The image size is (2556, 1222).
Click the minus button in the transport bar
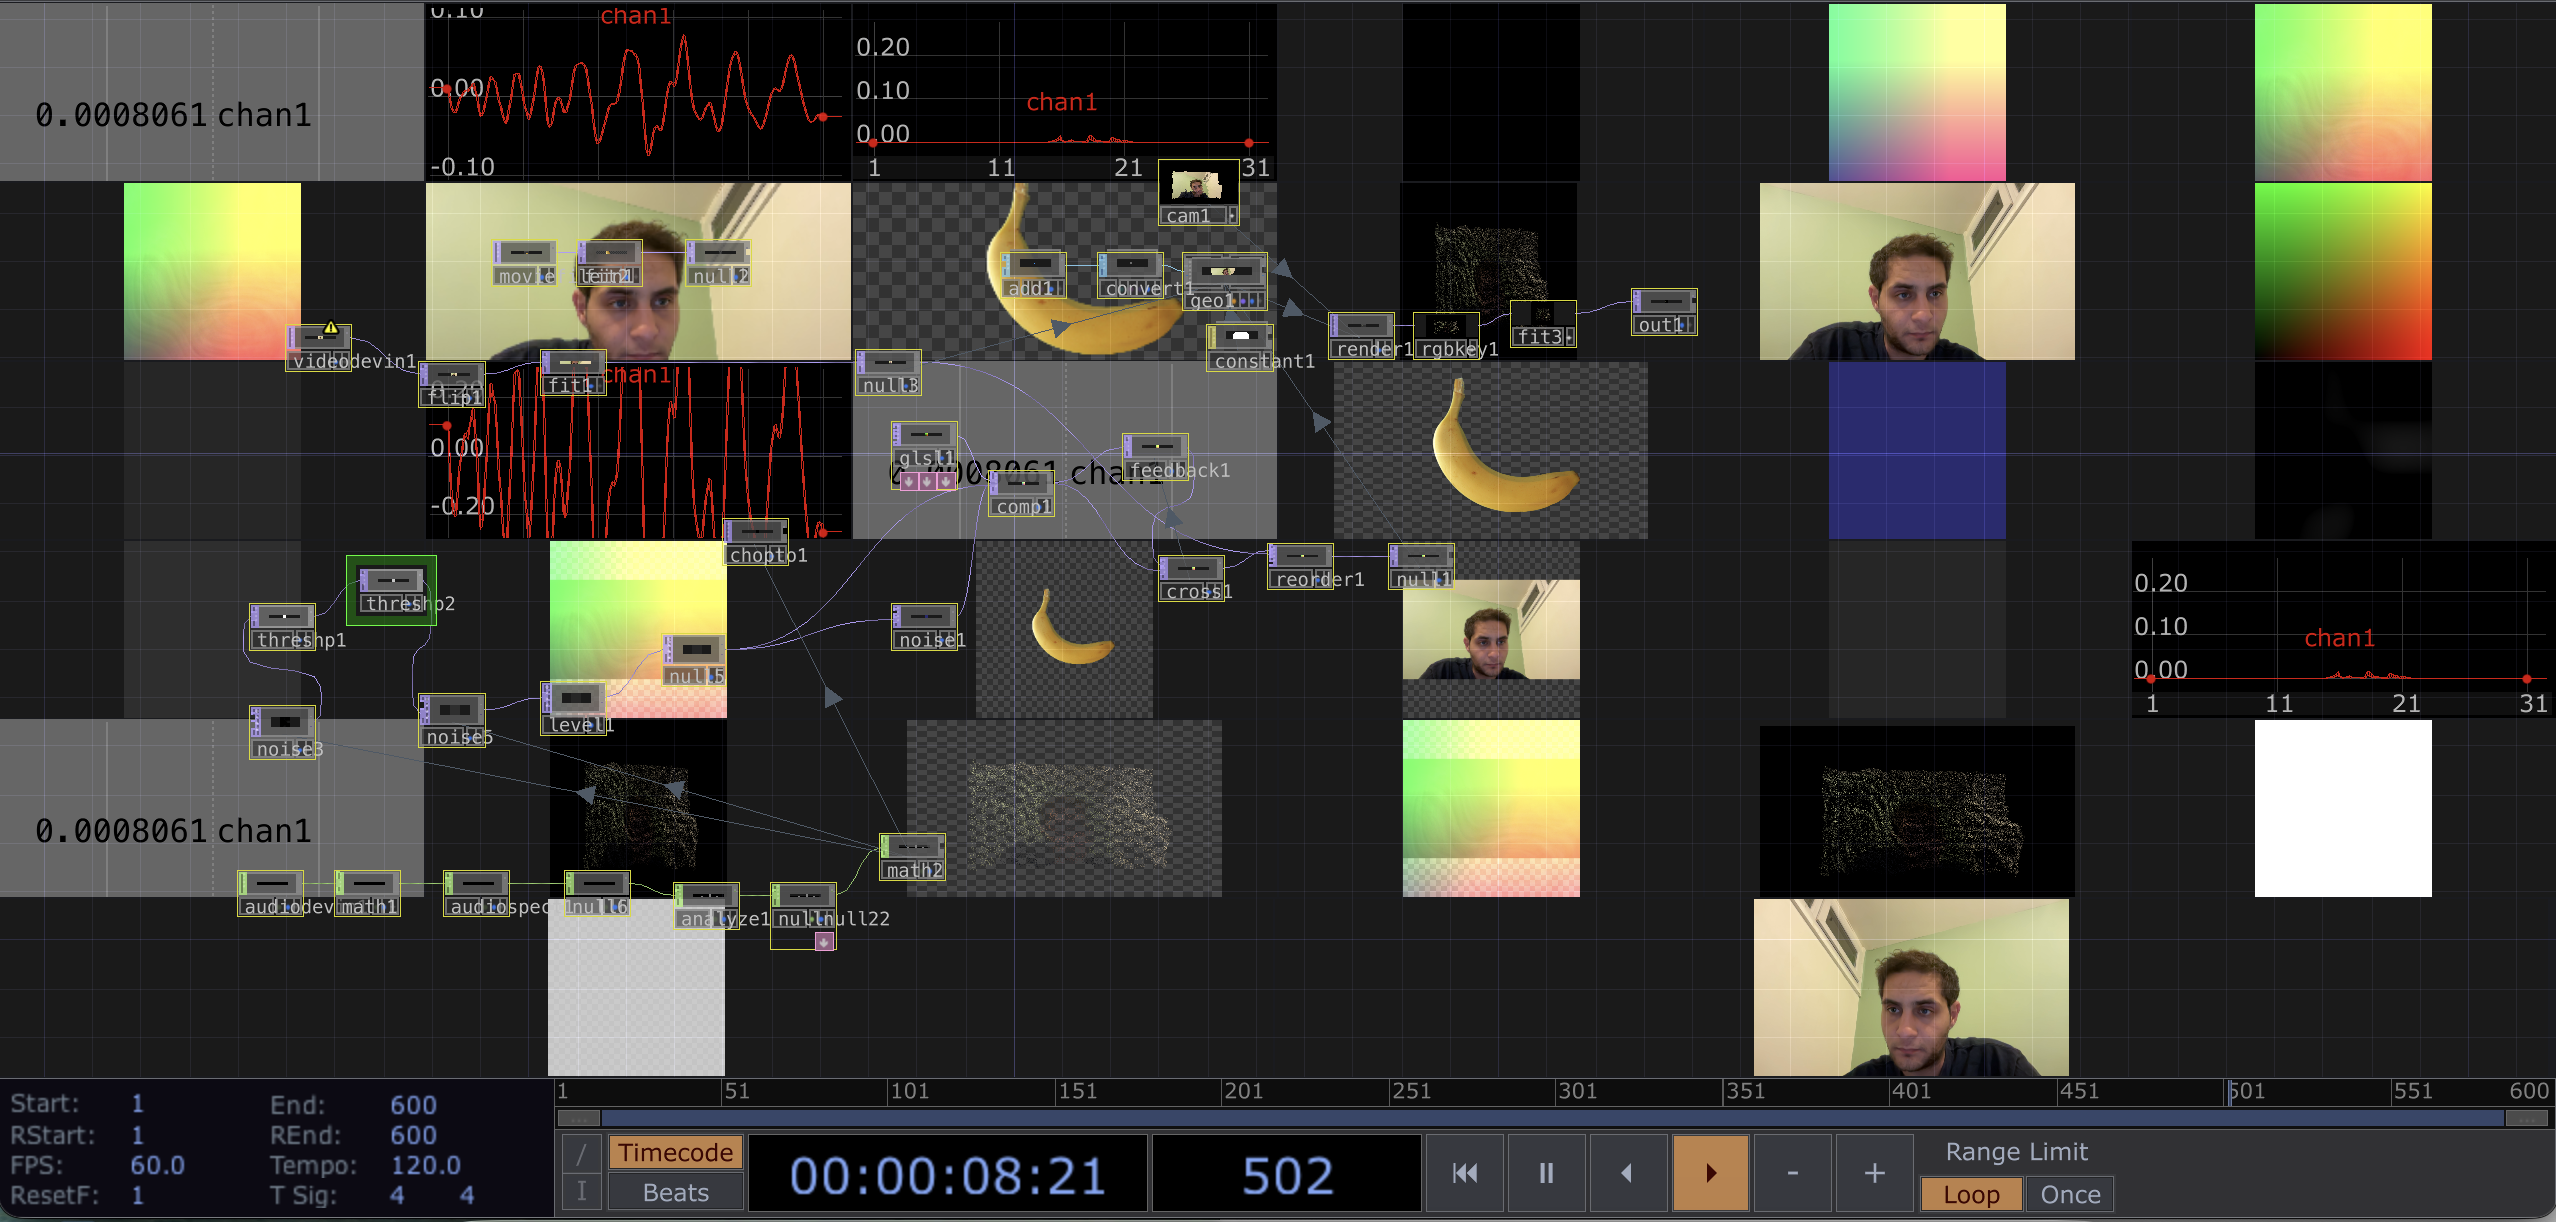pyautogui.click(x=1791, y=1172)
